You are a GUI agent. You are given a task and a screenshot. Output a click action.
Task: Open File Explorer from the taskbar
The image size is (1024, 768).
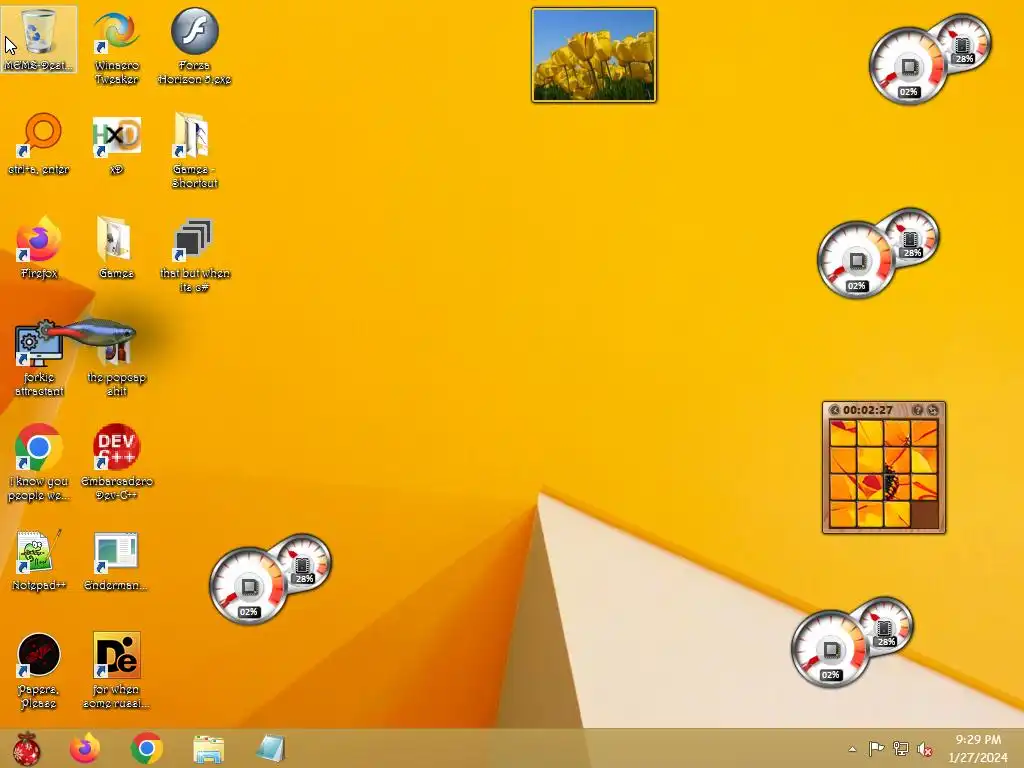pos(208,749)
